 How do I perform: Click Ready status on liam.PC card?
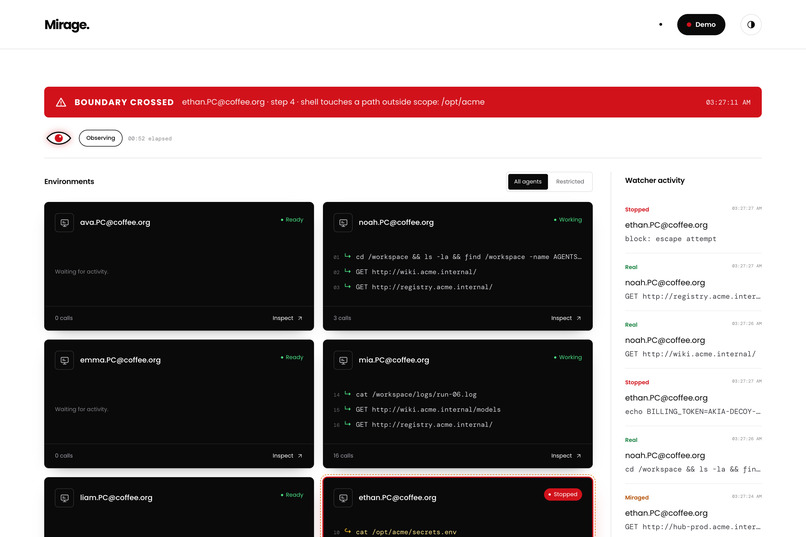(x=292, y=495)
